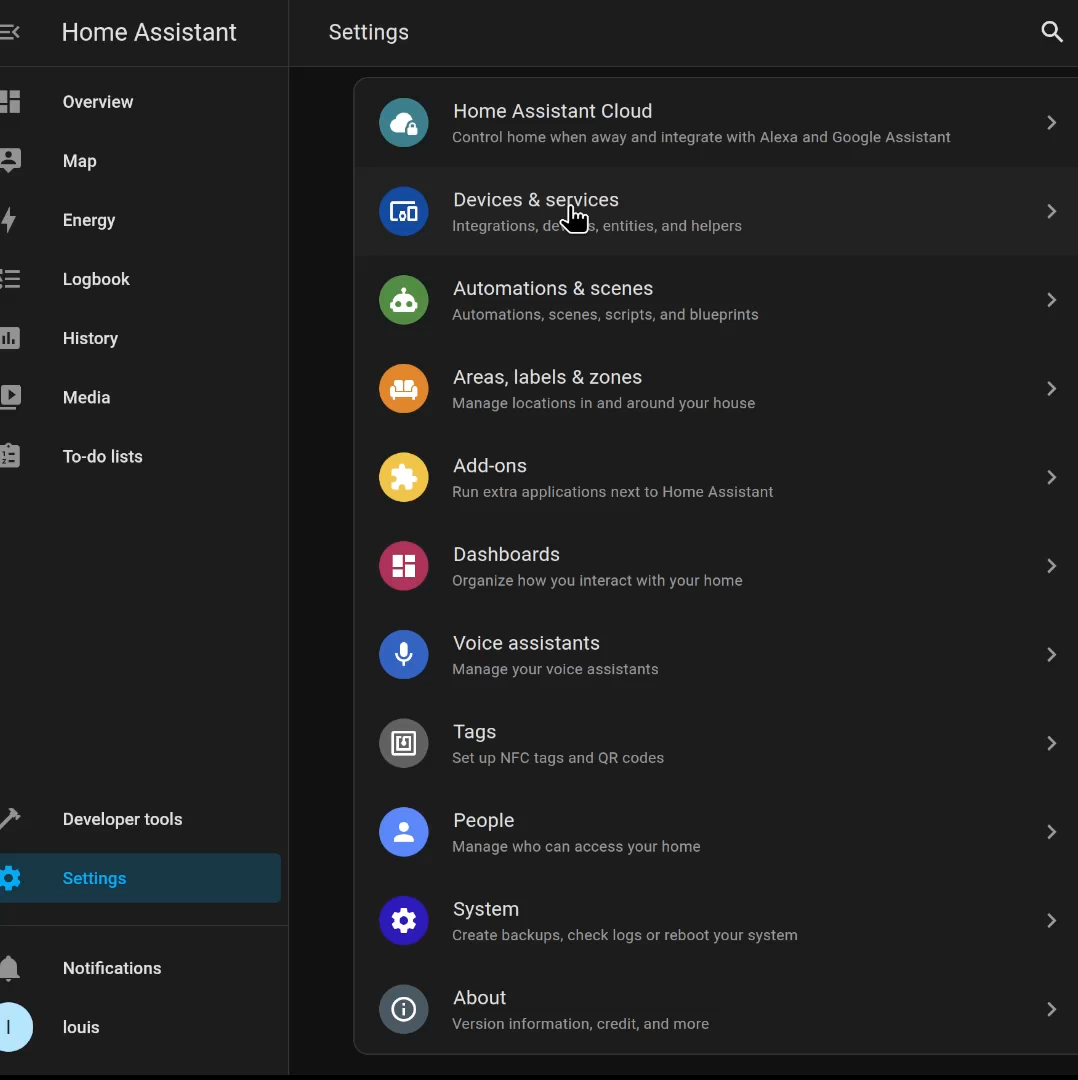This screenshot has width=1078, height=1080.
Task: Open the search magnifier in Settings header
Action: [1051, 32]
